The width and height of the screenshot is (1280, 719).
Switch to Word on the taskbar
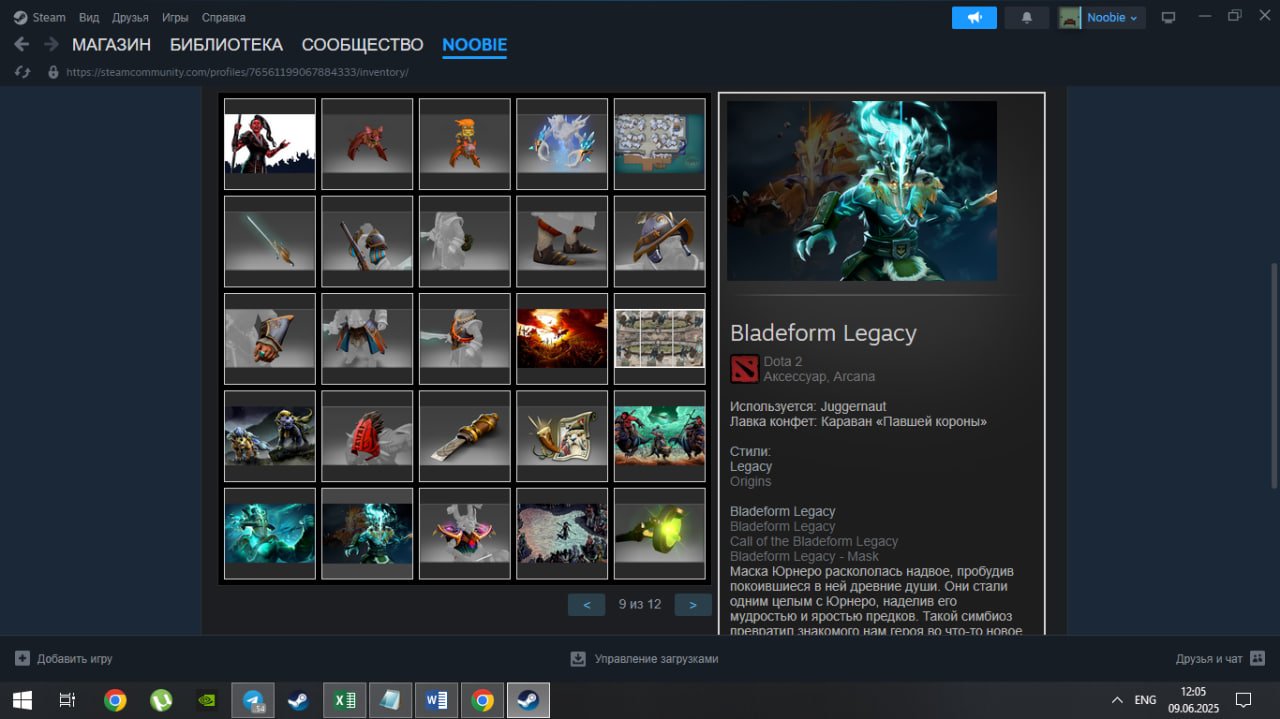tap(437, 700)
